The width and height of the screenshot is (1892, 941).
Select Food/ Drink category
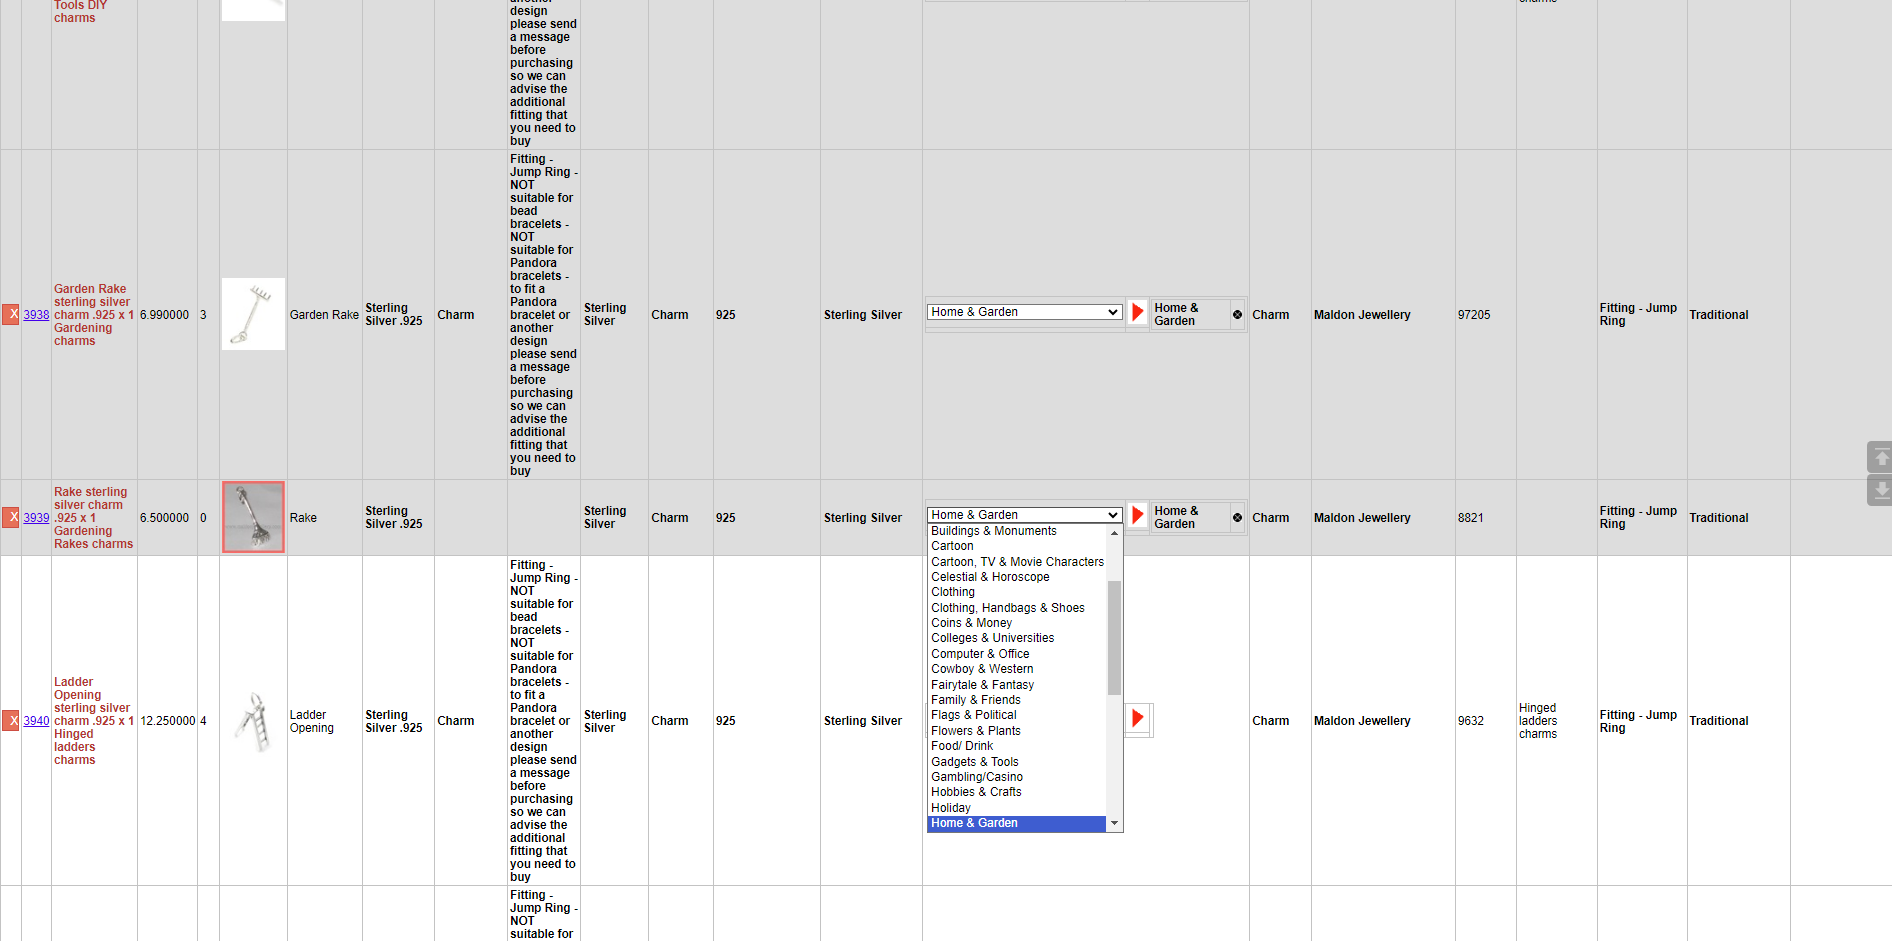point(1016,746)
